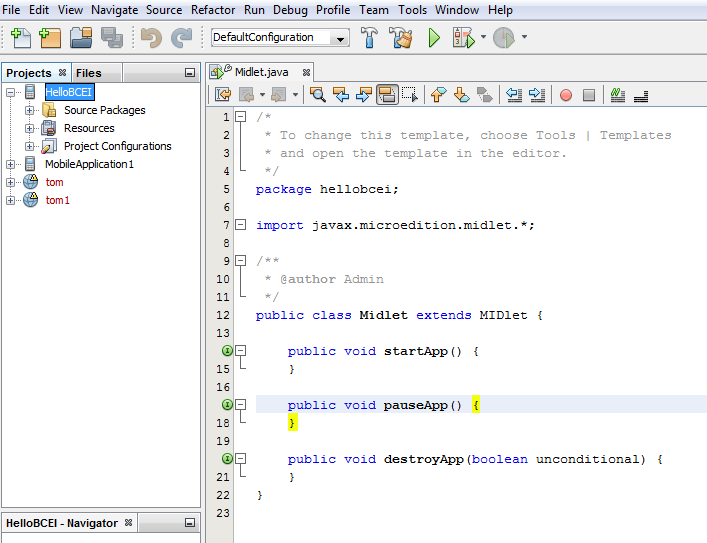Image resolution: width=707 pixels, height=543 pixels.
Task: Click the New File toolbar icon
Action: (x=20, y=38)
